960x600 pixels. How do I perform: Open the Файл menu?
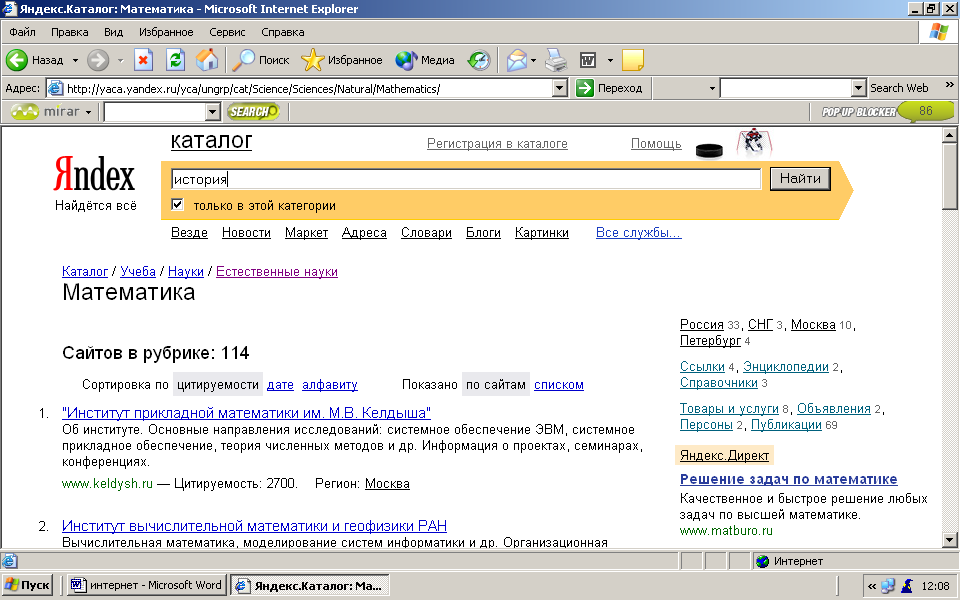pos(22,32)
